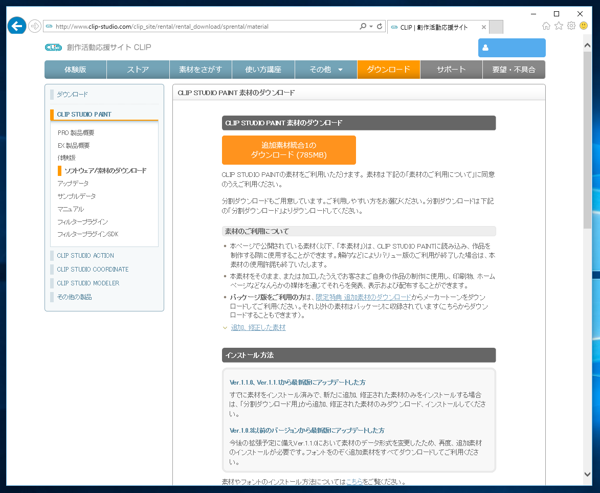Open 体験版 link in sidebar

[x=67, y=158]
